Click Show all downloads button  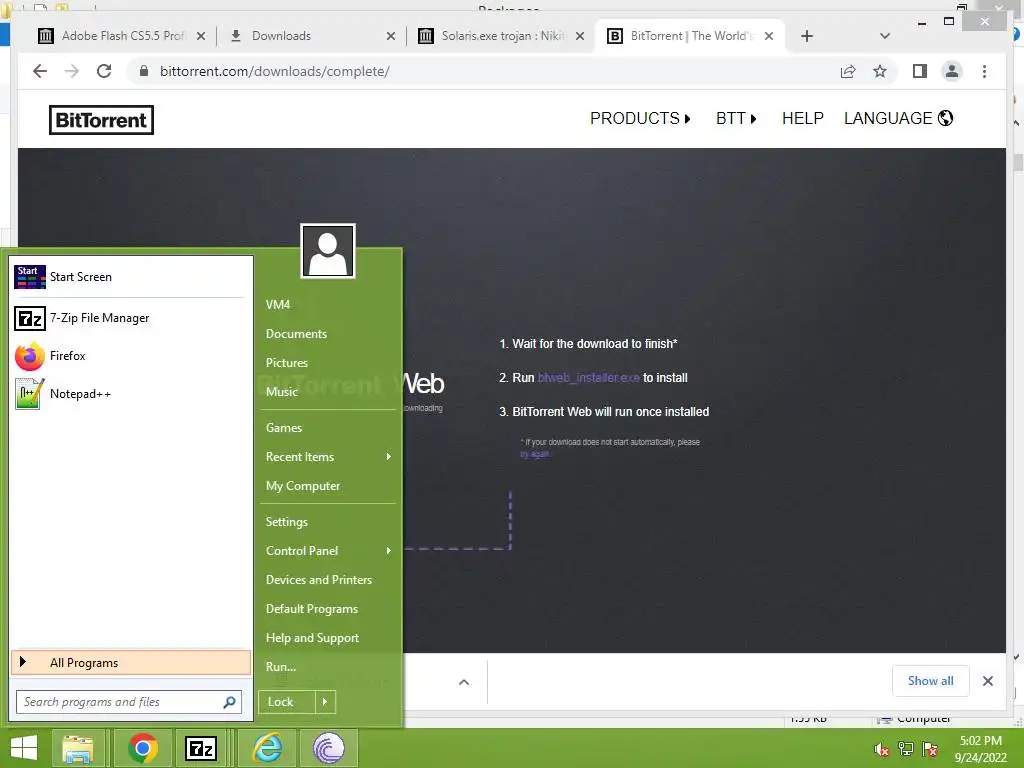point(931,681)
